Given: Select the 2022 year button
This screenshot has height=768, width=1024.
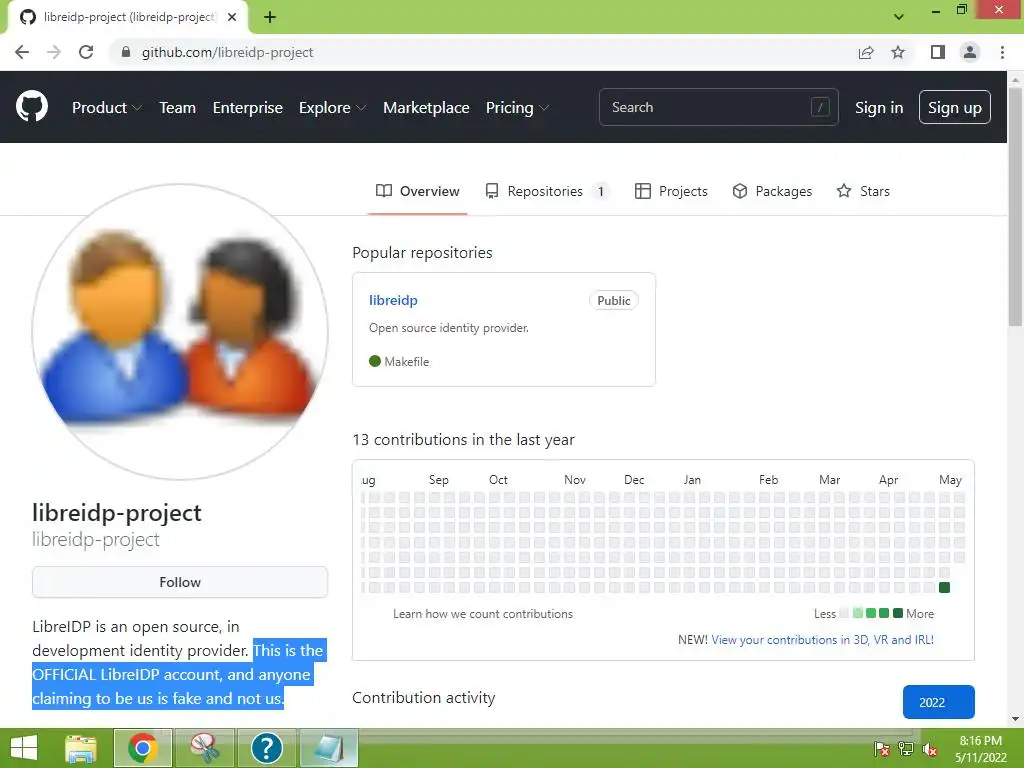Looking at the screenshot, I should click(938, 702).
